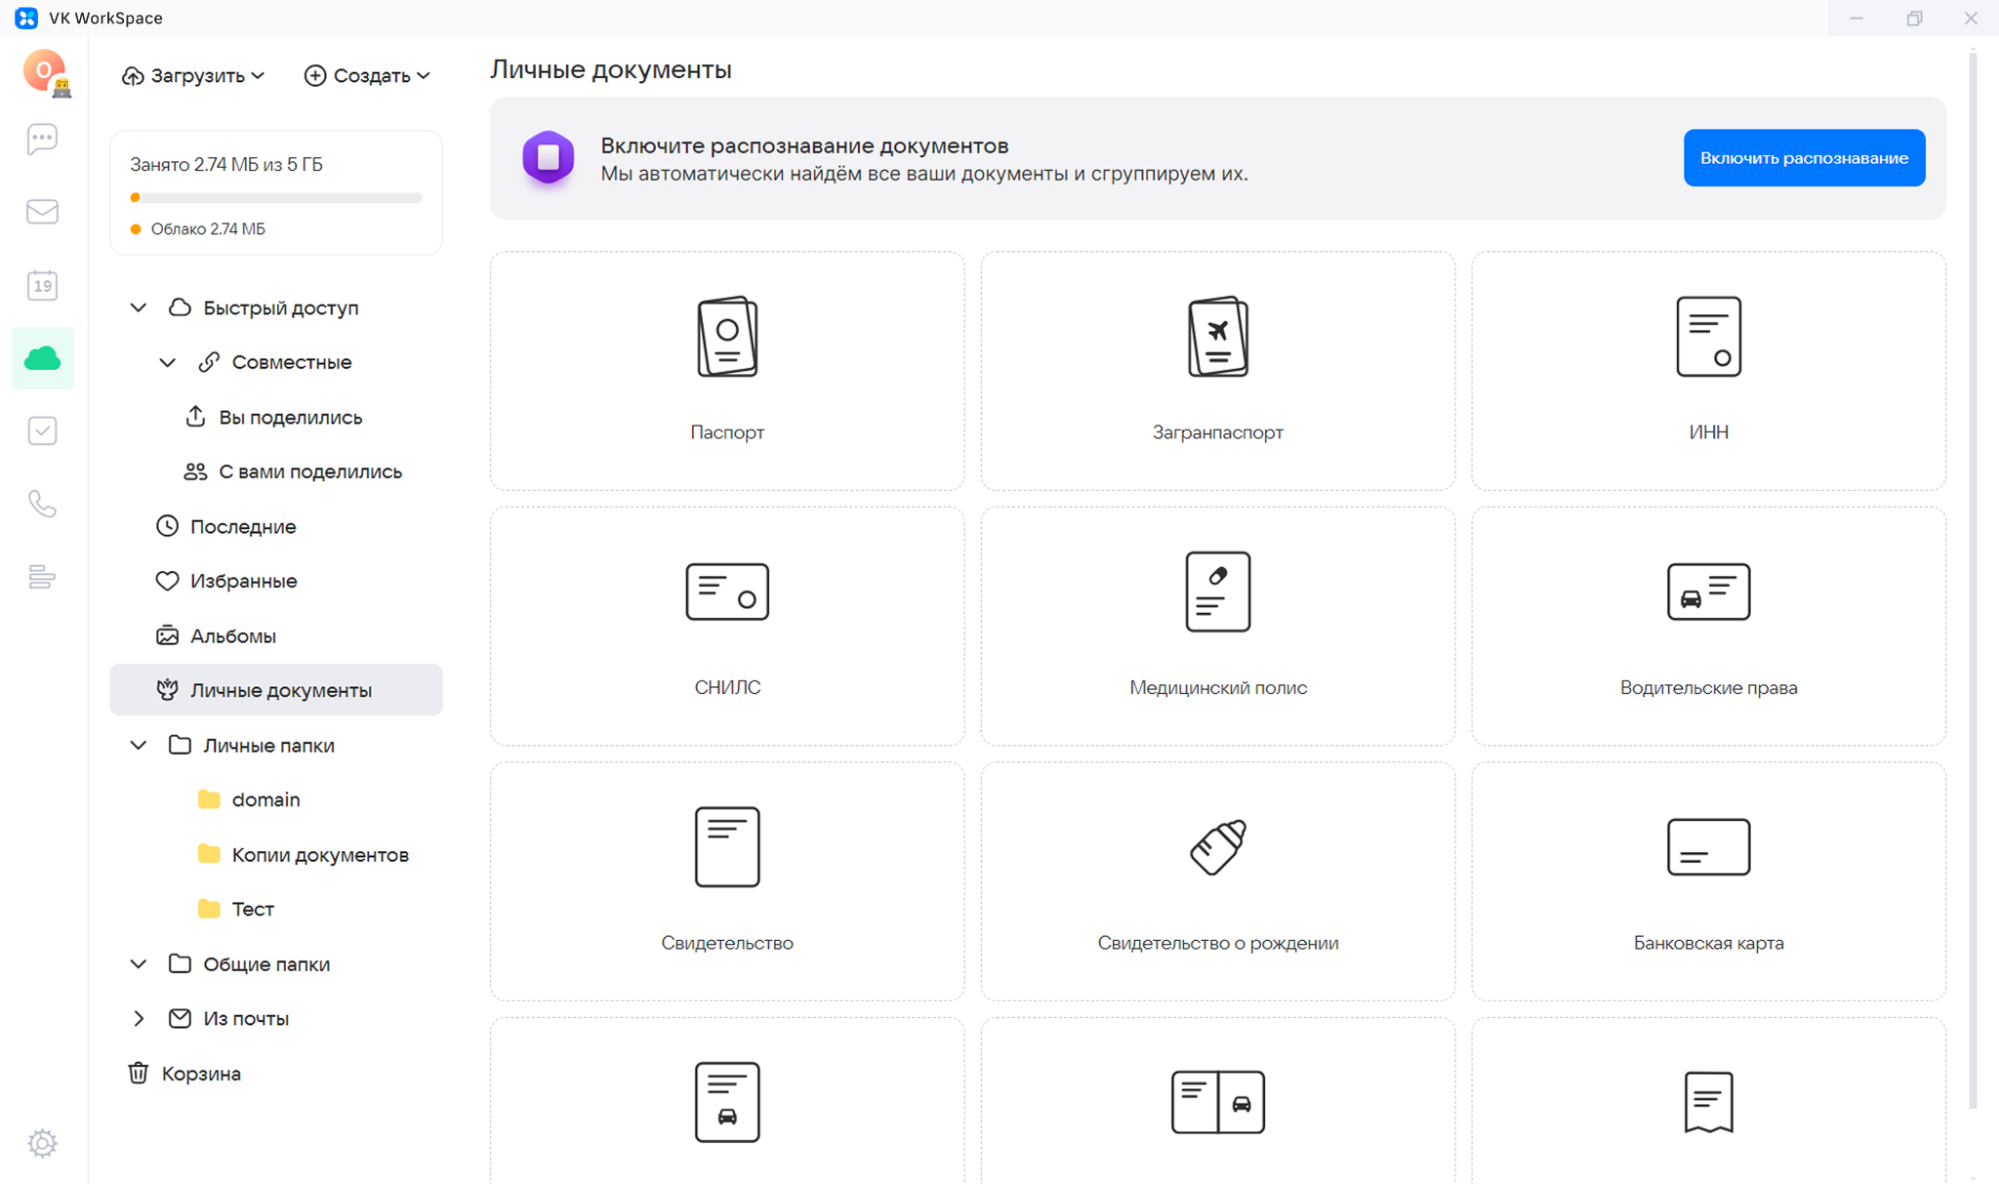
Task: Open the Messenger chat icon in sidebar
Action: tap(42, 139)
